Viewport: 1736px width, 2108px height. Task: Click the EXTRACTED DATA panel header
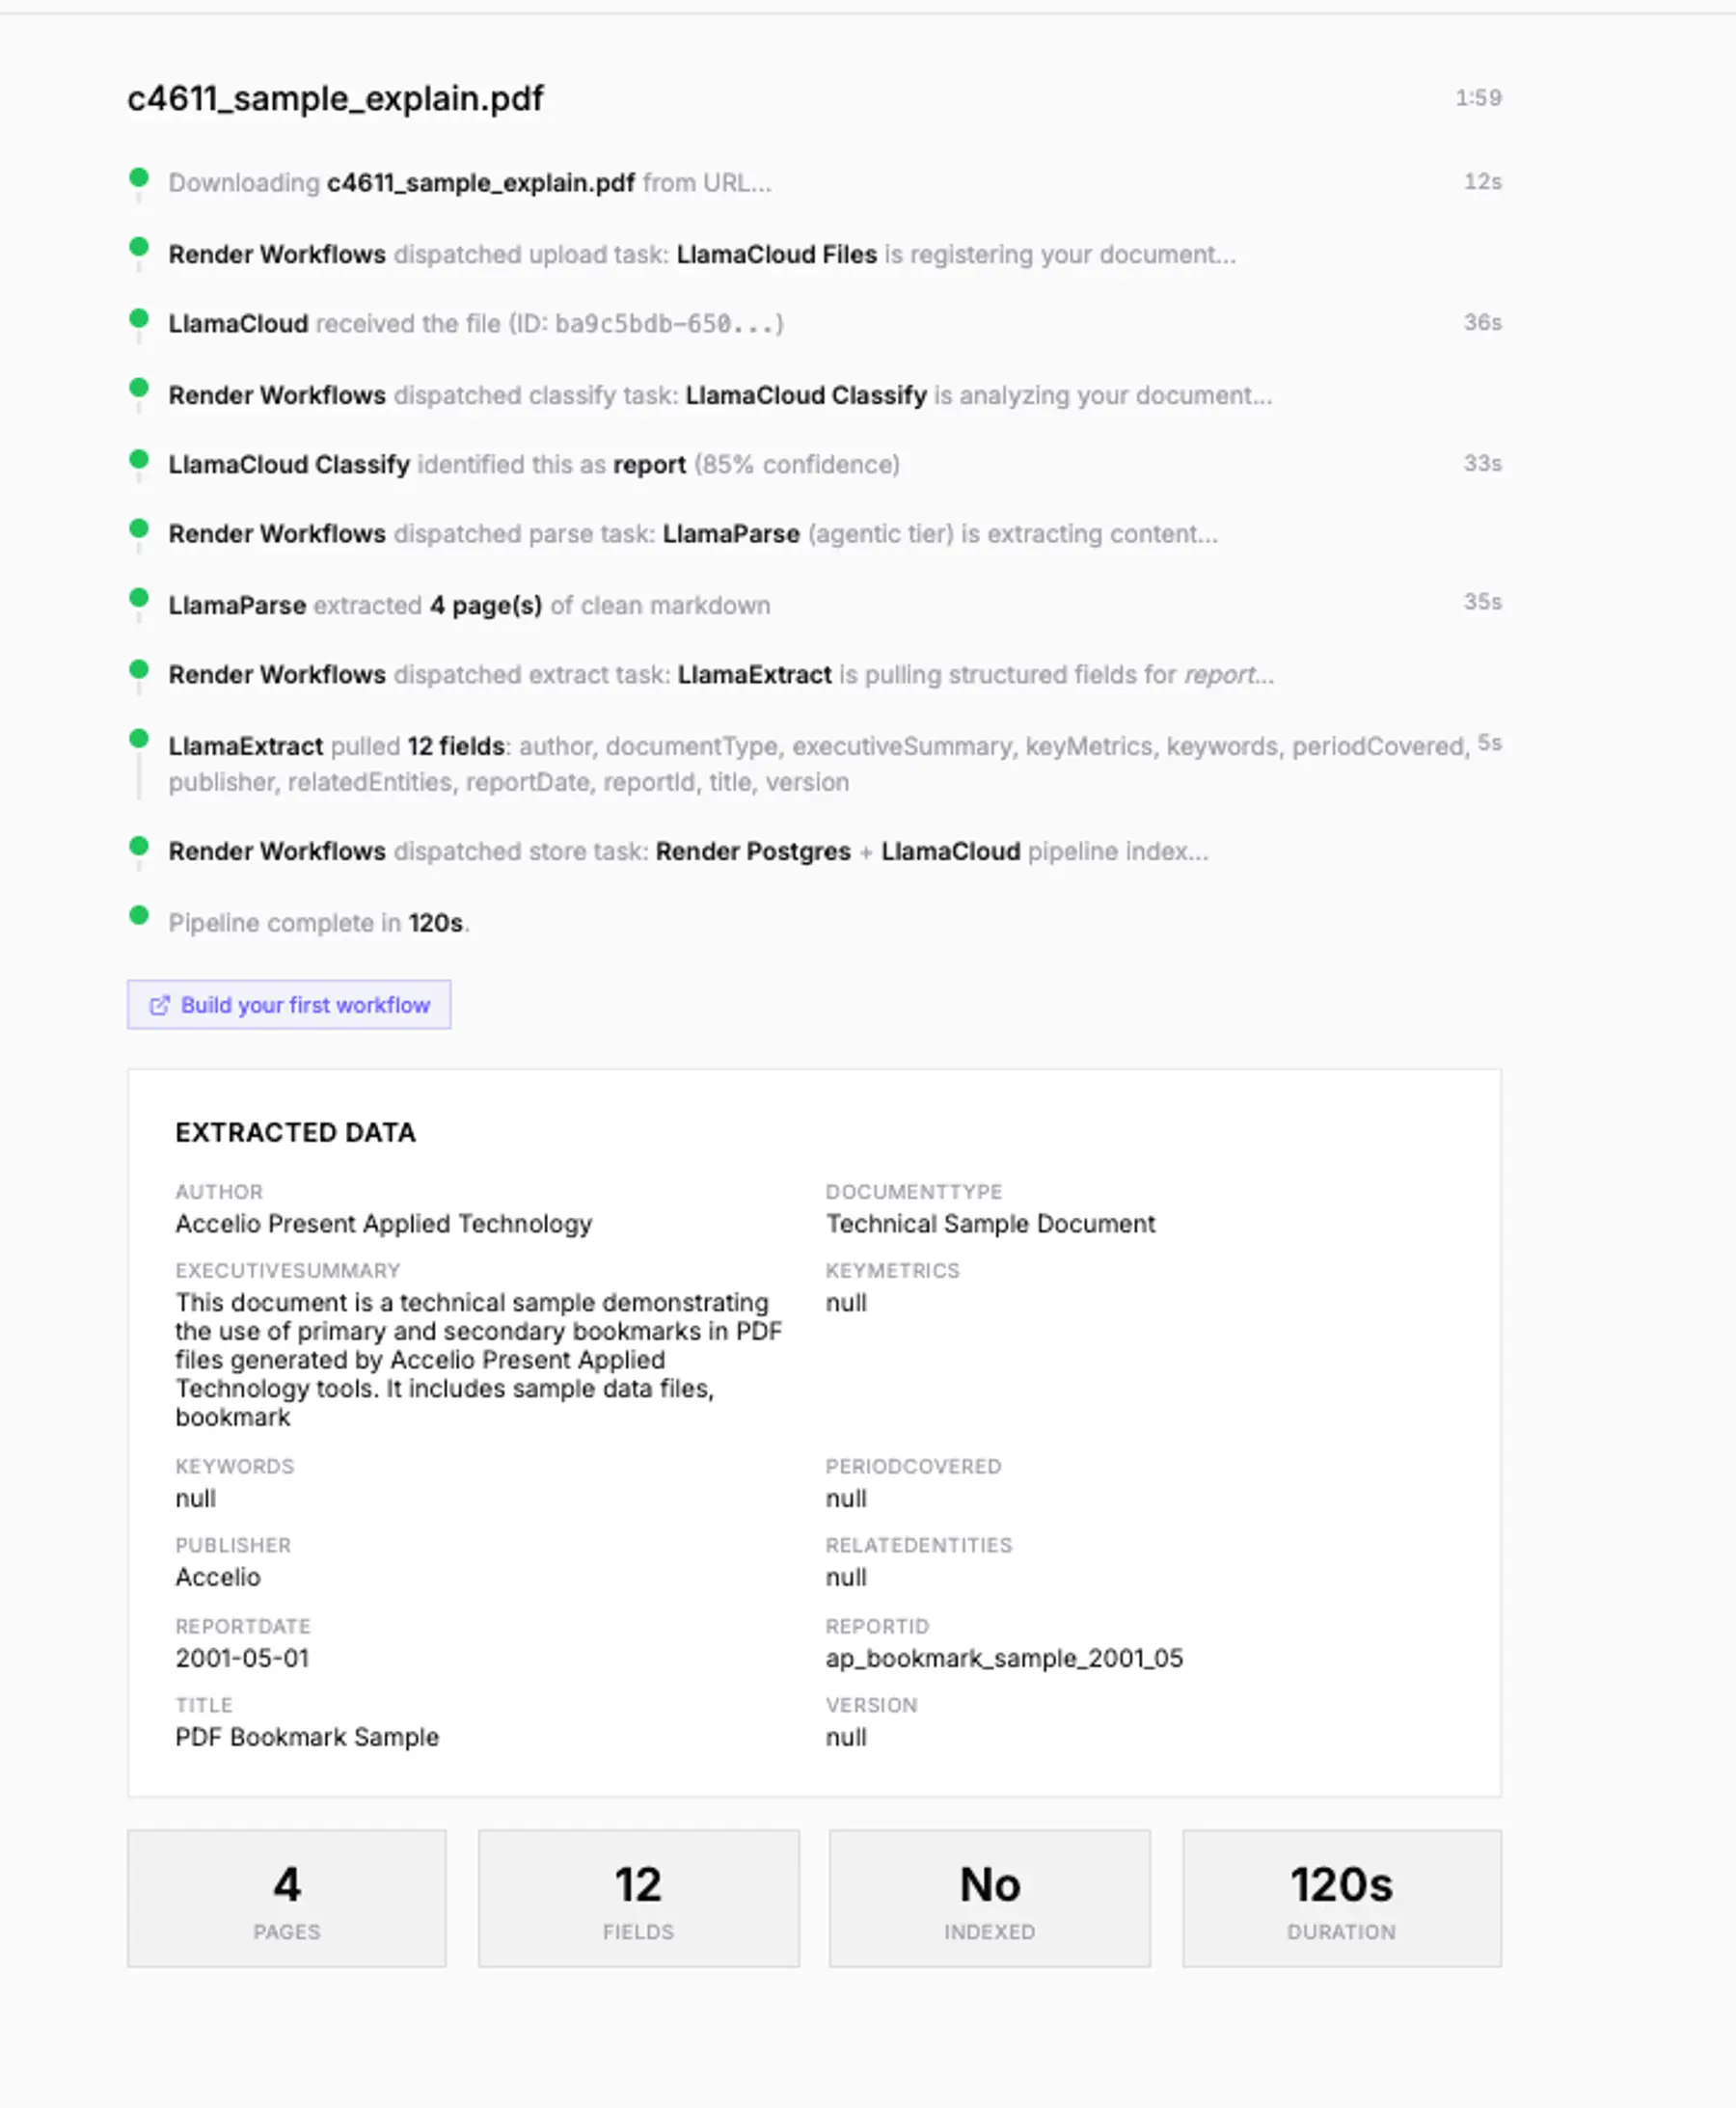(295, 1133)
